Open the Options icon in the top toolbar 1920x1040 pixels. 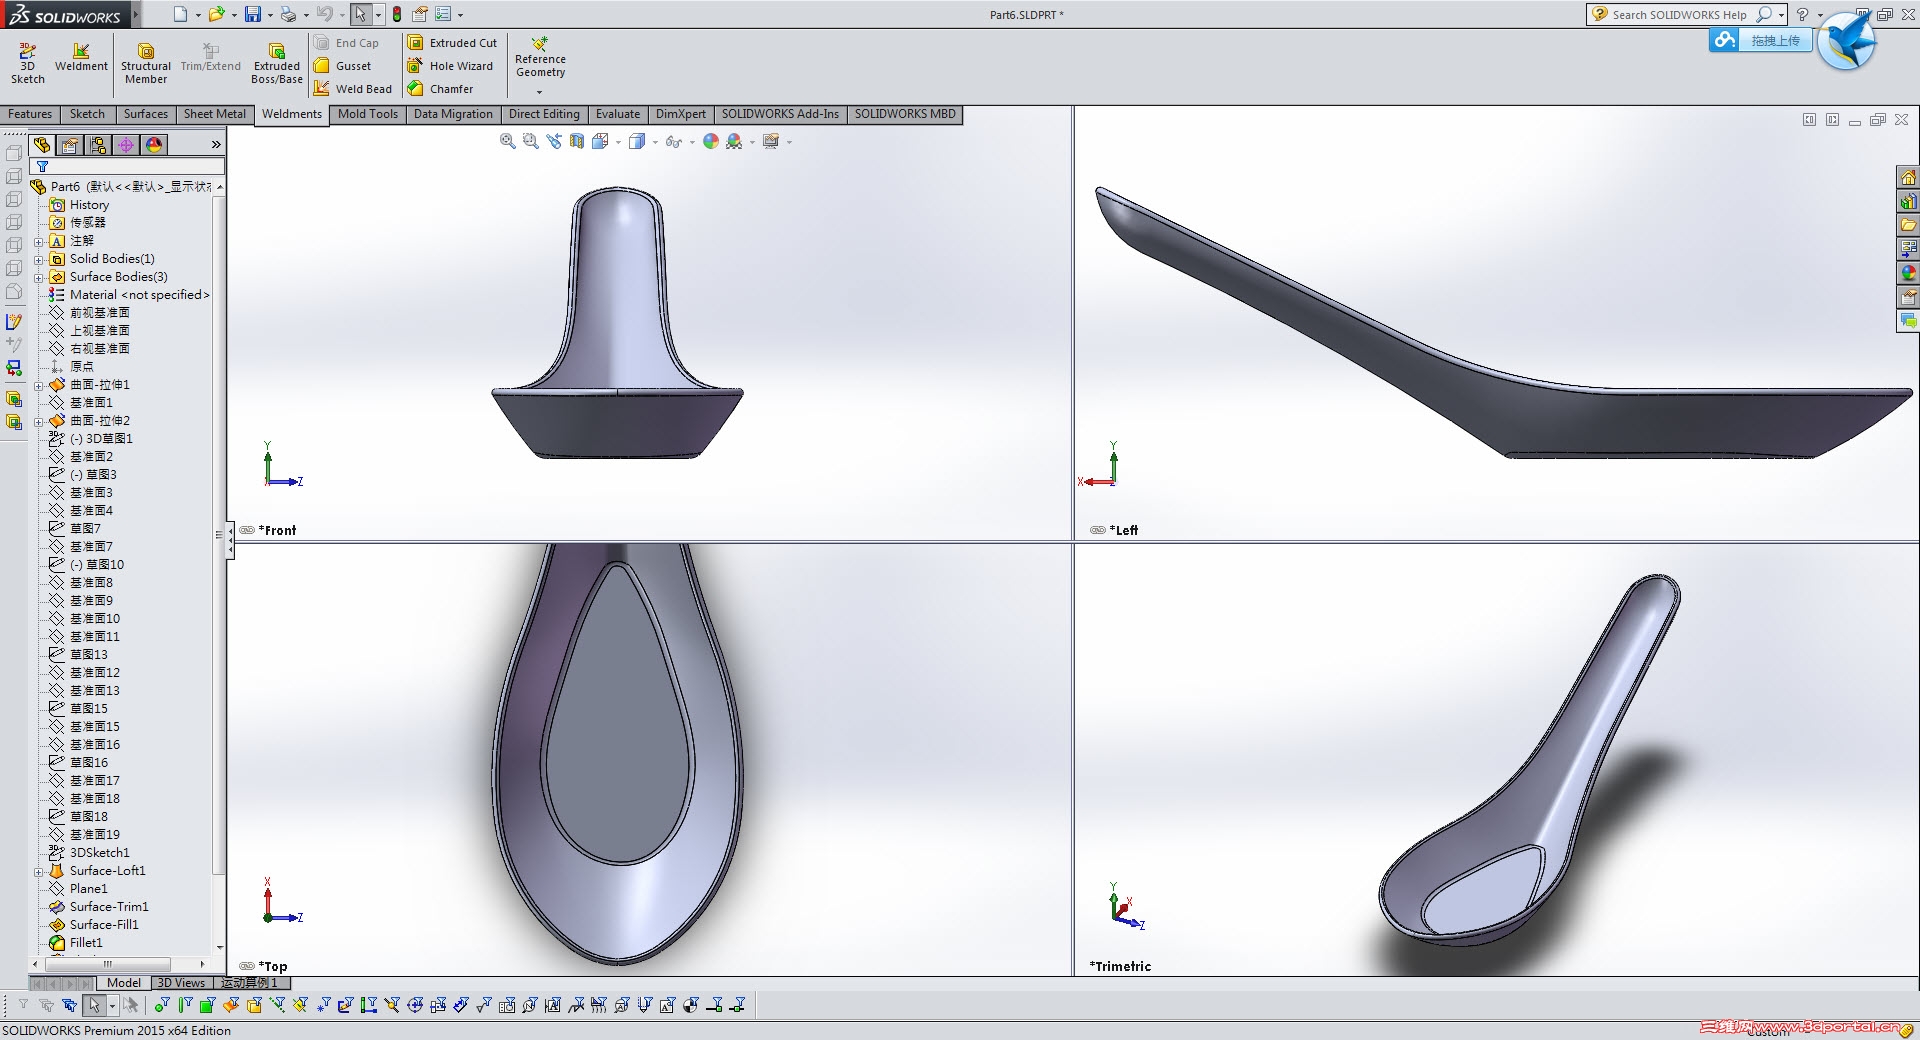click(443, 14)
